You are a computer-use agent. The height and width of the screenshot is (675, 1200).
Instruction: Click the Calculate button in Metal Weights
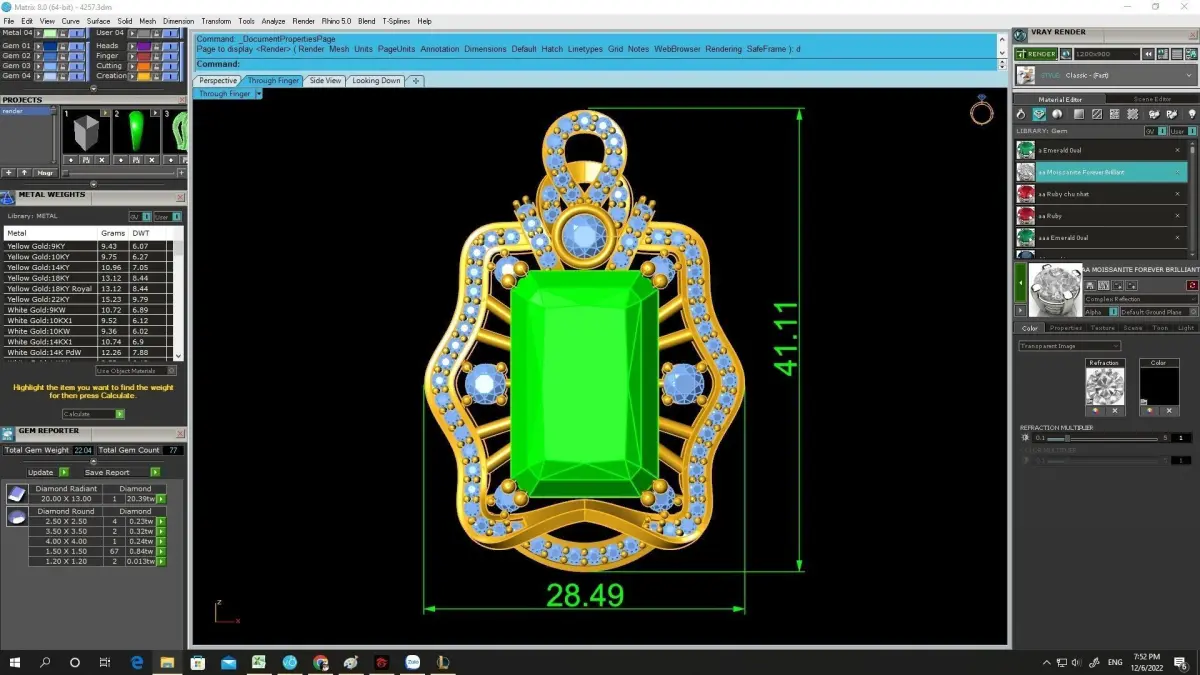point(93,413)
